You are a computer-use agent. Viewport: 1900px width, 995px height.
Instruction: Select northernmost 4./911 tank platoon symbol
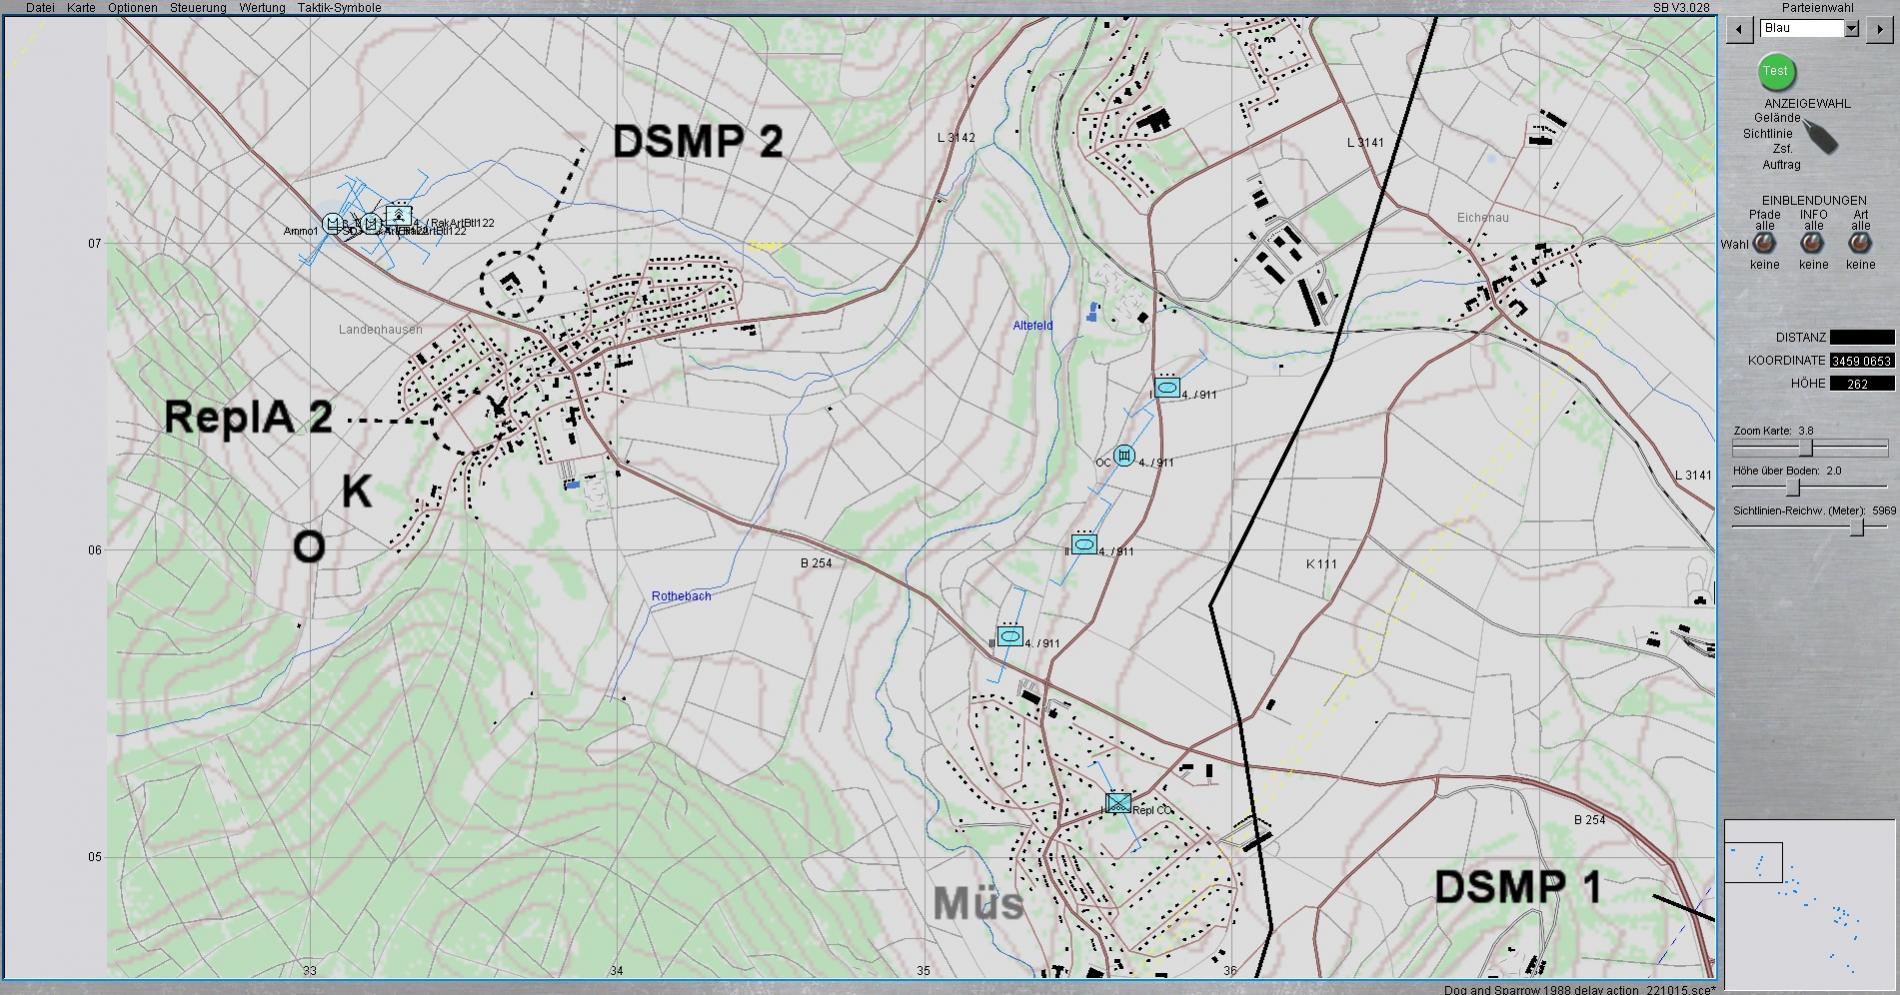1166,388
